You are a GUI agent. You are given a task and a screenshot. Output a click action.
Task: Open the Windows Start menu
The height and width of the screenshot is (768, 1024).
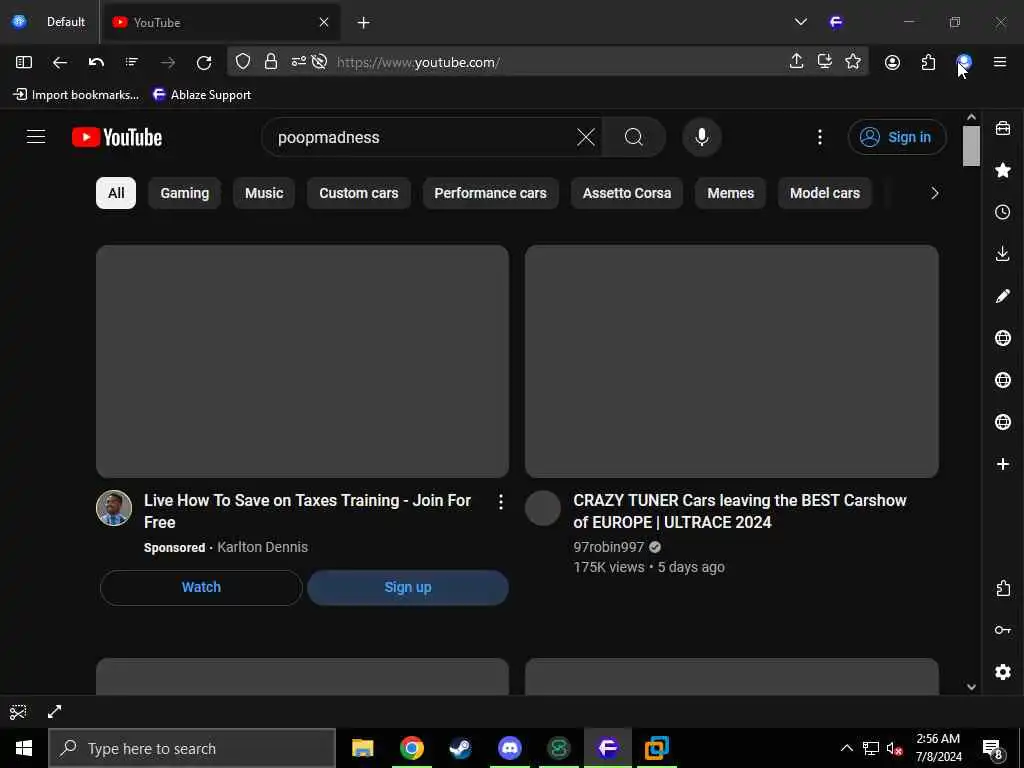[24, 748]
